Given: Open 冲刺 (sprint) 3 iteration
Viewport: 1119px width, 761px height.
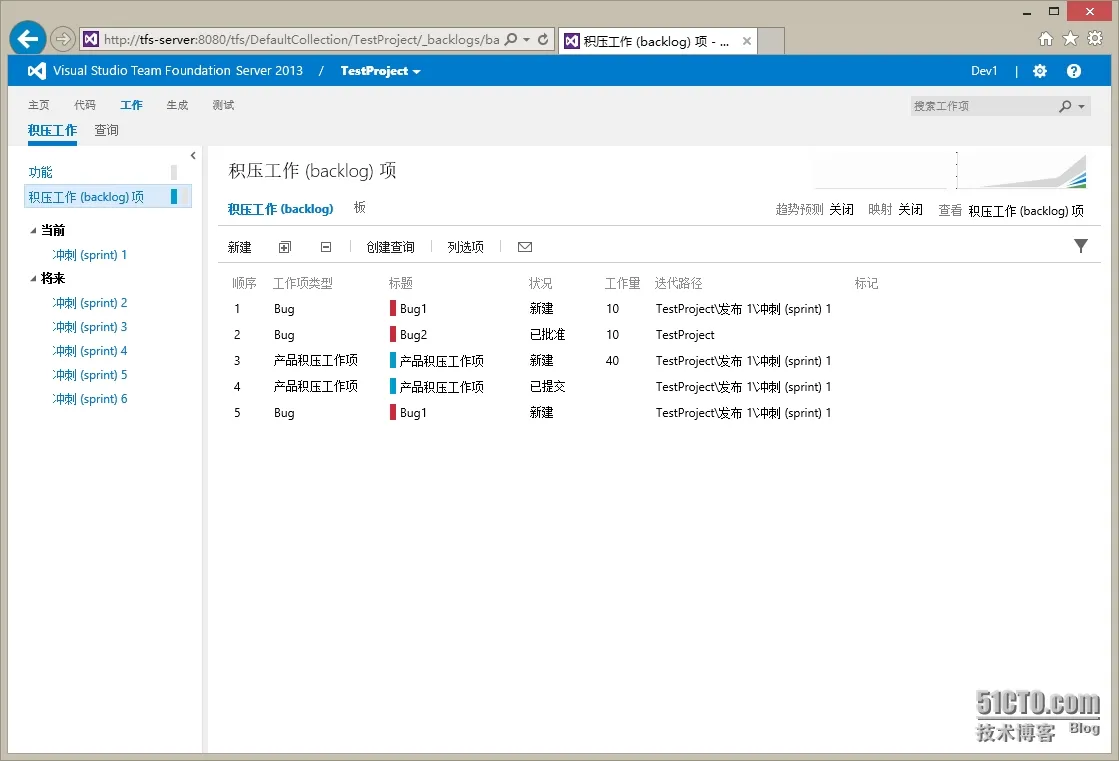Looking at the screenshot, I should click(x=89, y=327).
